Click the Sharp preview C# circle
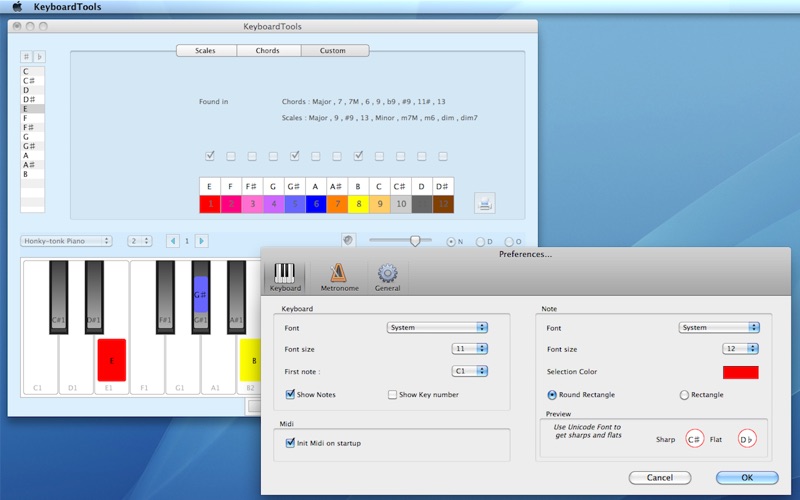The width and height of the screenshot is (800, 500). point(694,439)
